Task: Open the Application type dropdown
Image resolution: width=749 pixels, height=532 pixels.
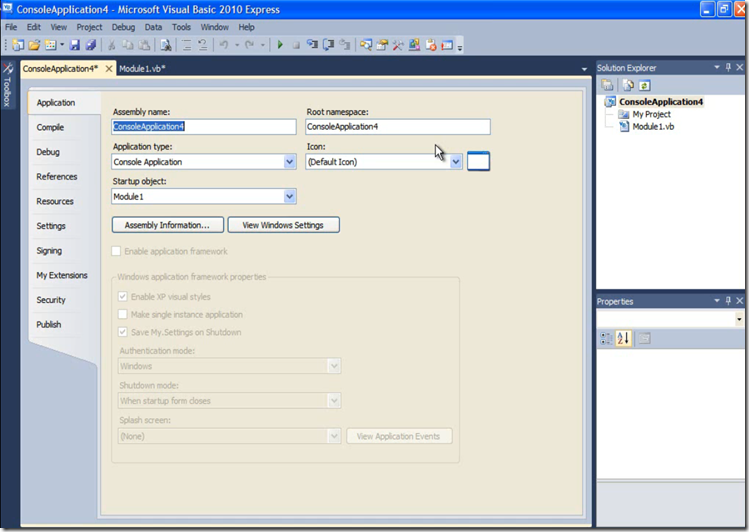Action: click(289, 162)
